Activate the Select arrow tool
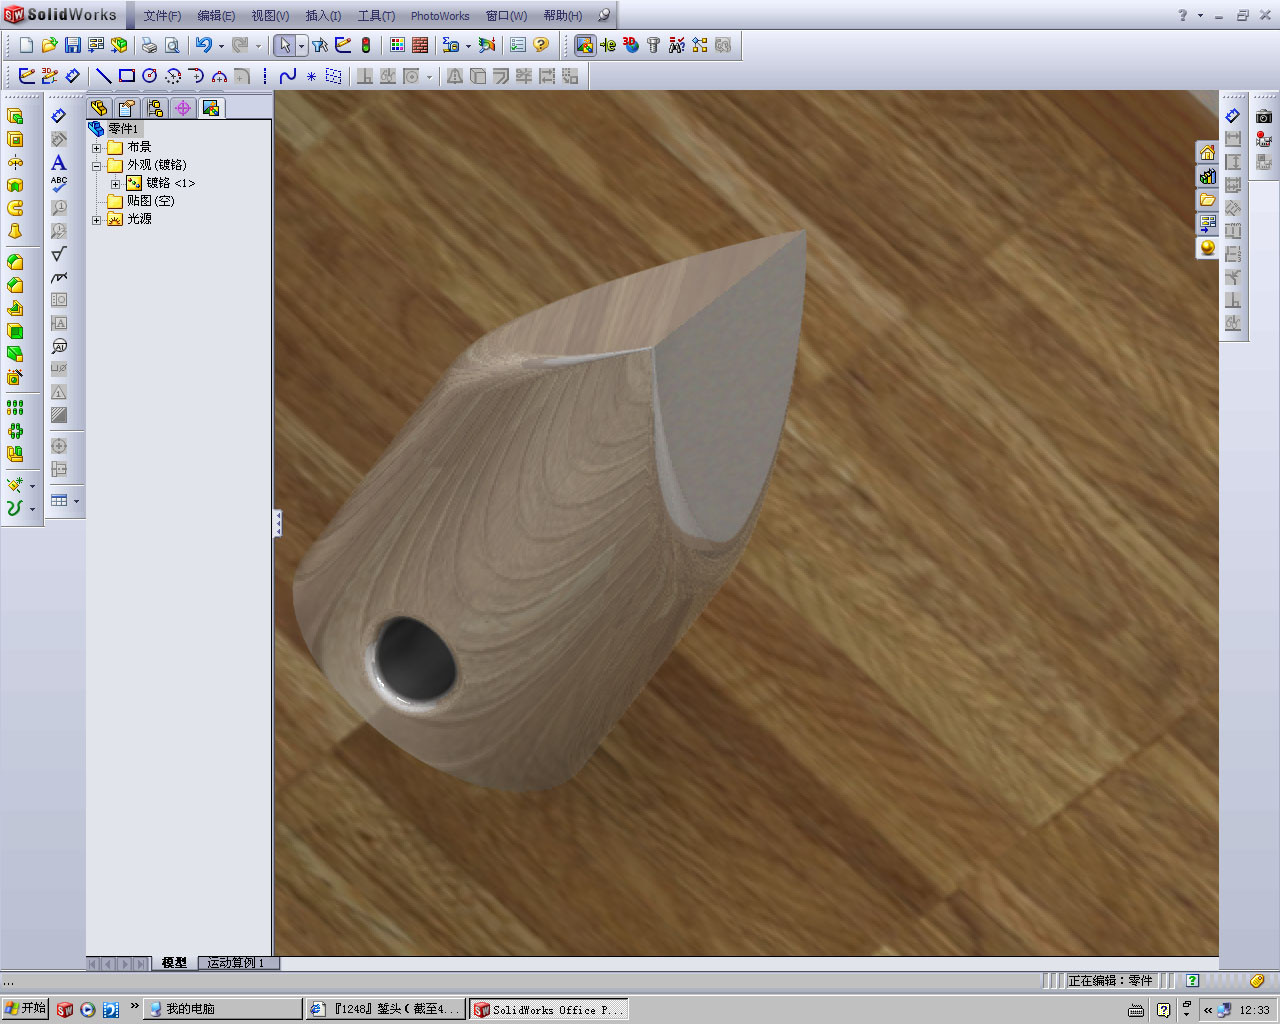The width and height of the screenshot is (1280, 1024). (285, 45)
